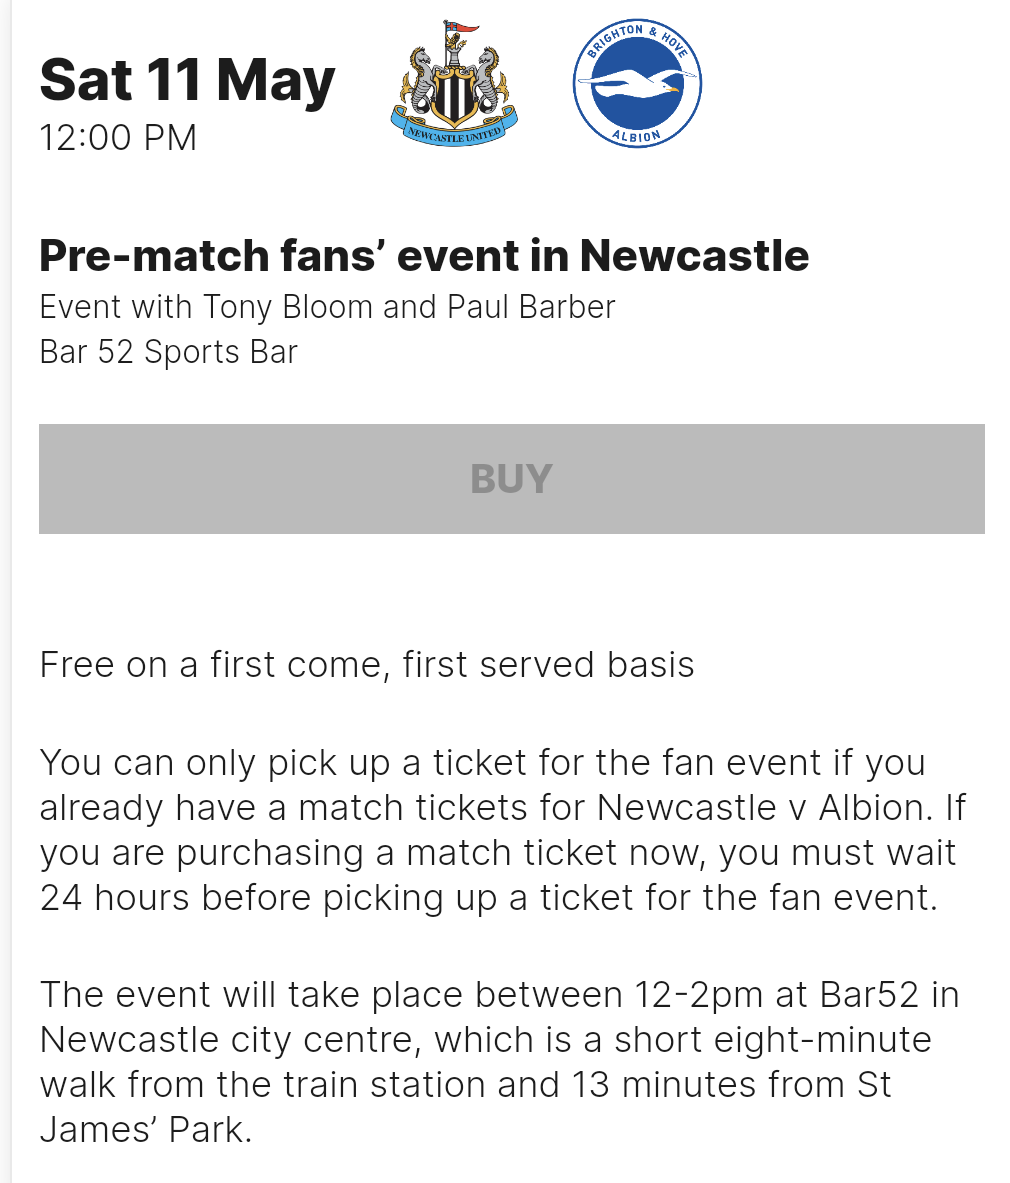Select the Sat 11 May date heading
The image size is (1010, 1183).
point(187,80)
